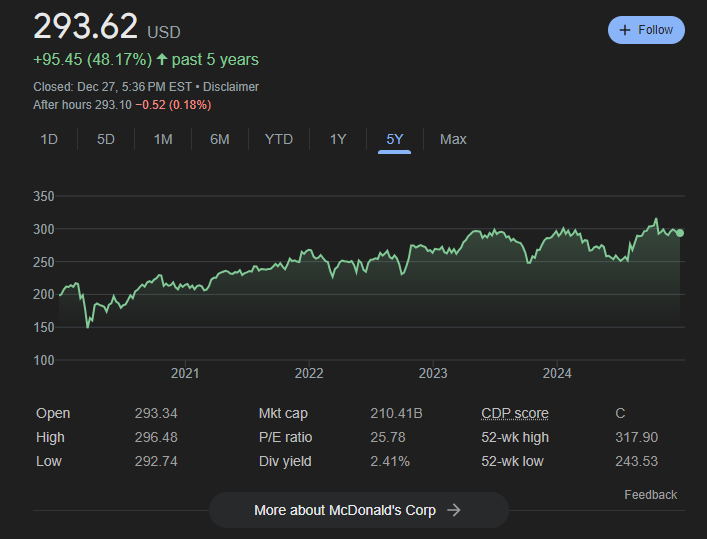Show the YTD chart range
This screenshot has width=707, height=539.
[x=279, y=139]
